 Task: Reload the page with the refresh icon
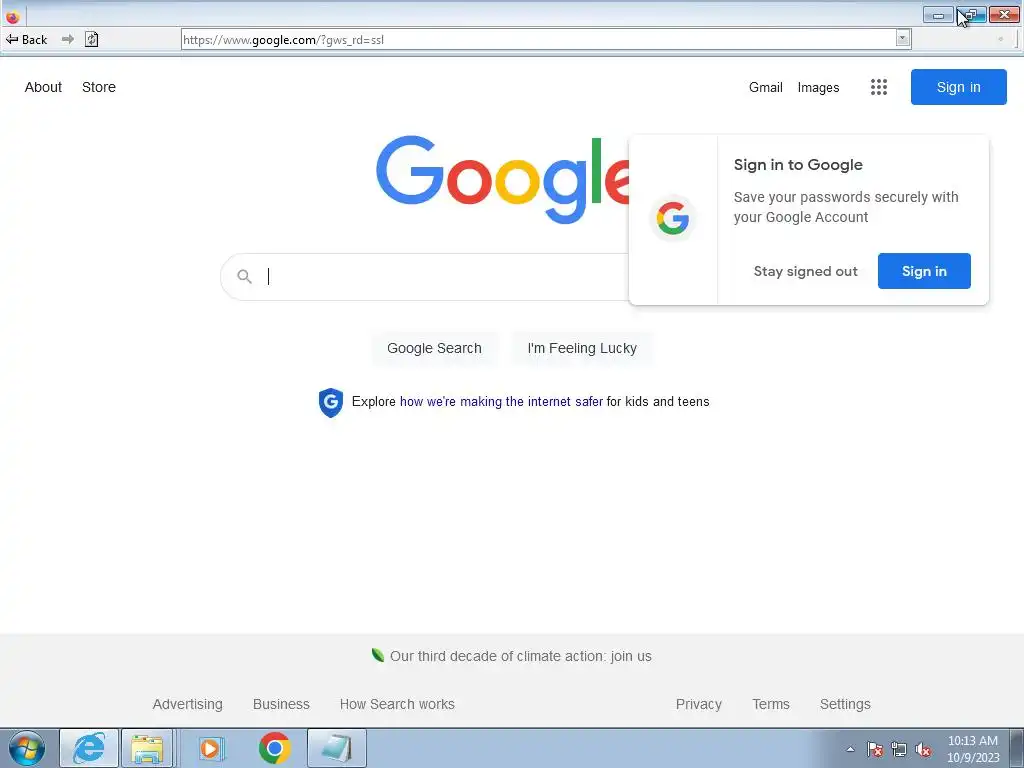click(91, 39)
